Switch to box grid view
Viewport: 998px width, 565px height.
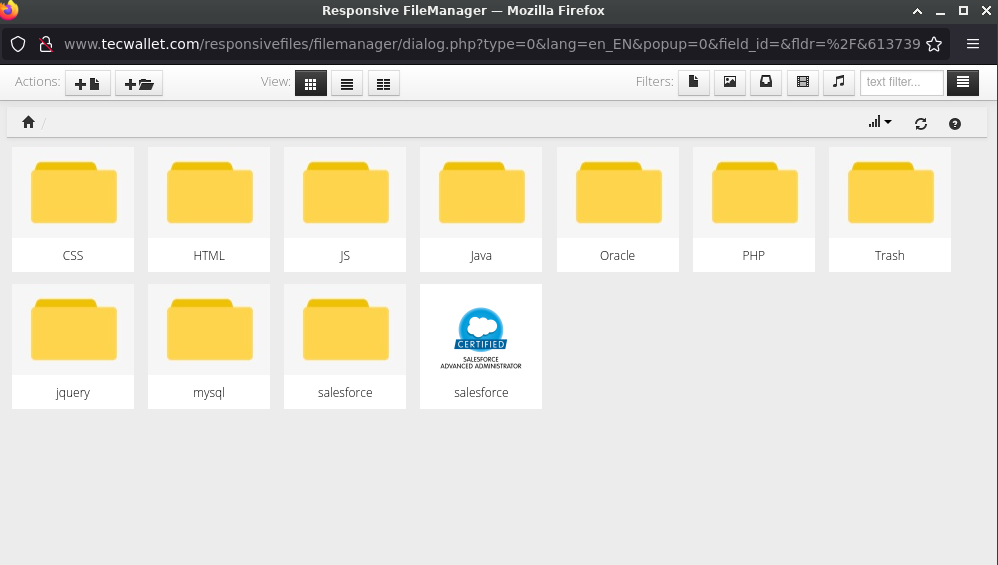click(310, 83)
